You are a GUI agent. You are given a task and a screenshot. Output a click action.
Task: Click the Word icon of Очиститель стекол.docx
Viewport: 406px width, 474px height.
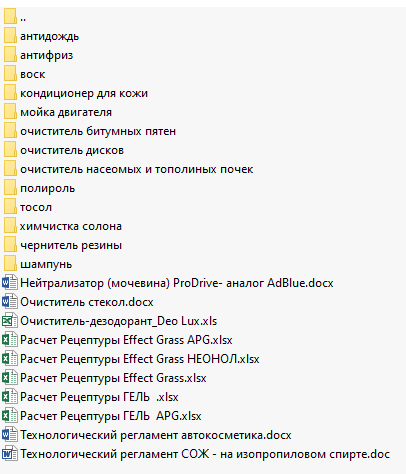(x=10, y=302)
